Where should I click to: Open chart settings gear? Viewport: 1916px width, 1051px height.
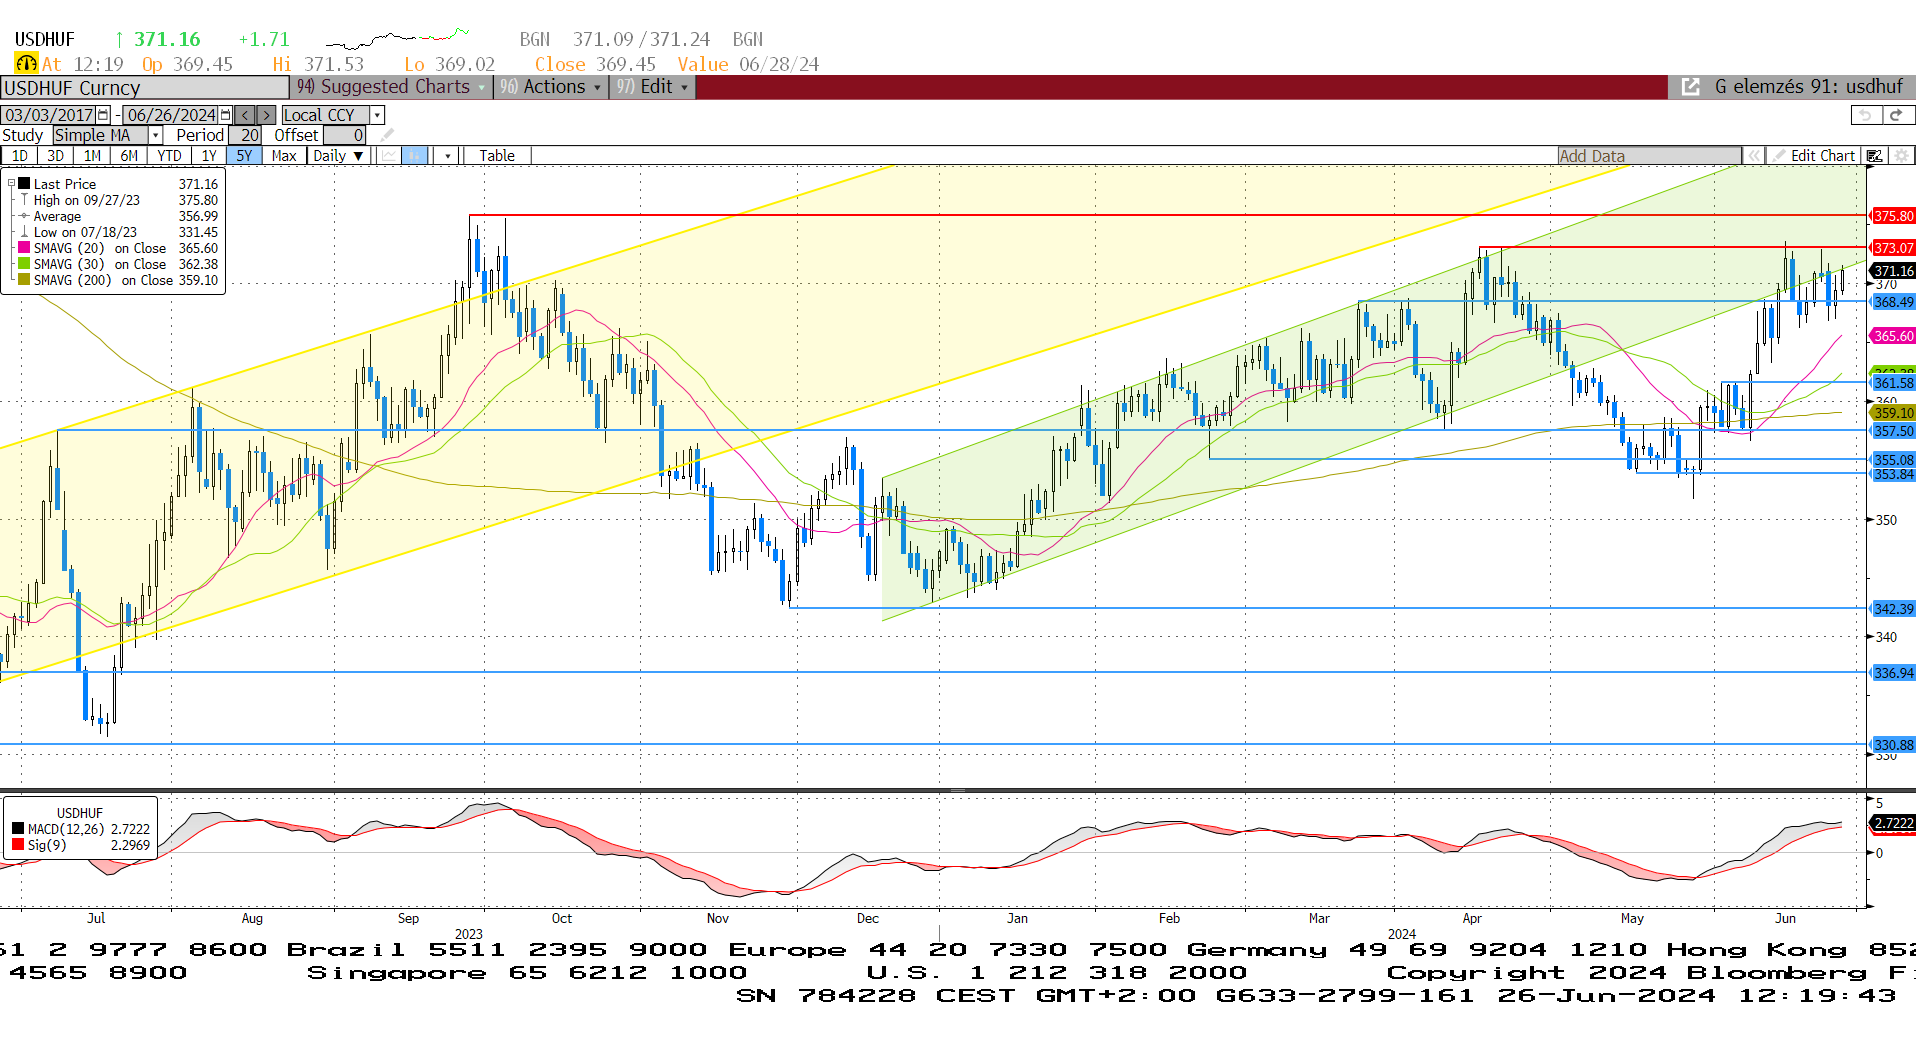point(1901,155)
